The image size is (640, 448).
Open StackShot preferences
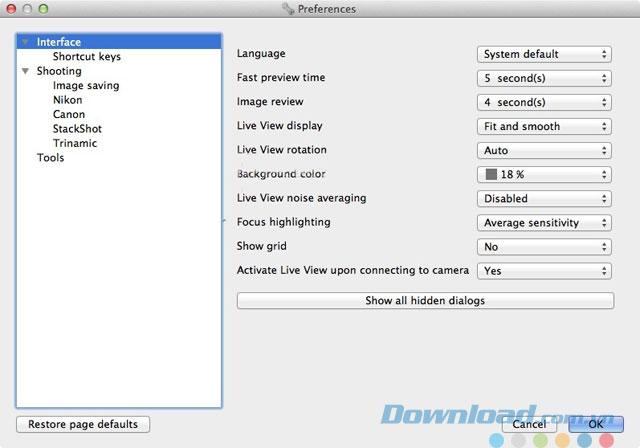click(77, 129)
